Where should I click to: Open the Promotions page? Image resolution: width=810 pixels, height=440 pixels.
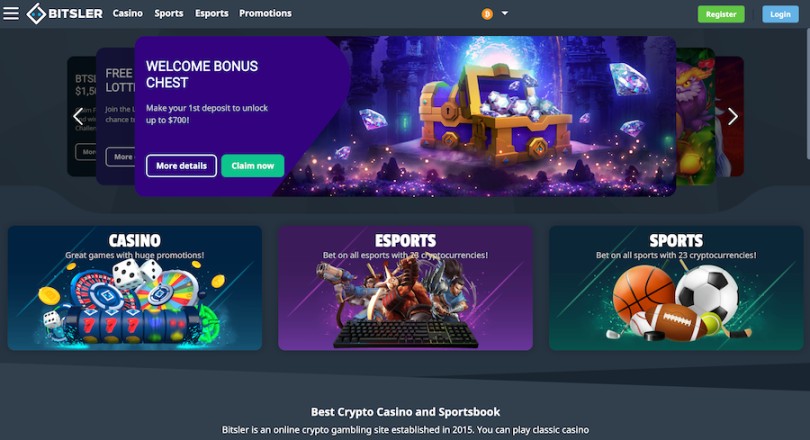click(x=265, y=13)
